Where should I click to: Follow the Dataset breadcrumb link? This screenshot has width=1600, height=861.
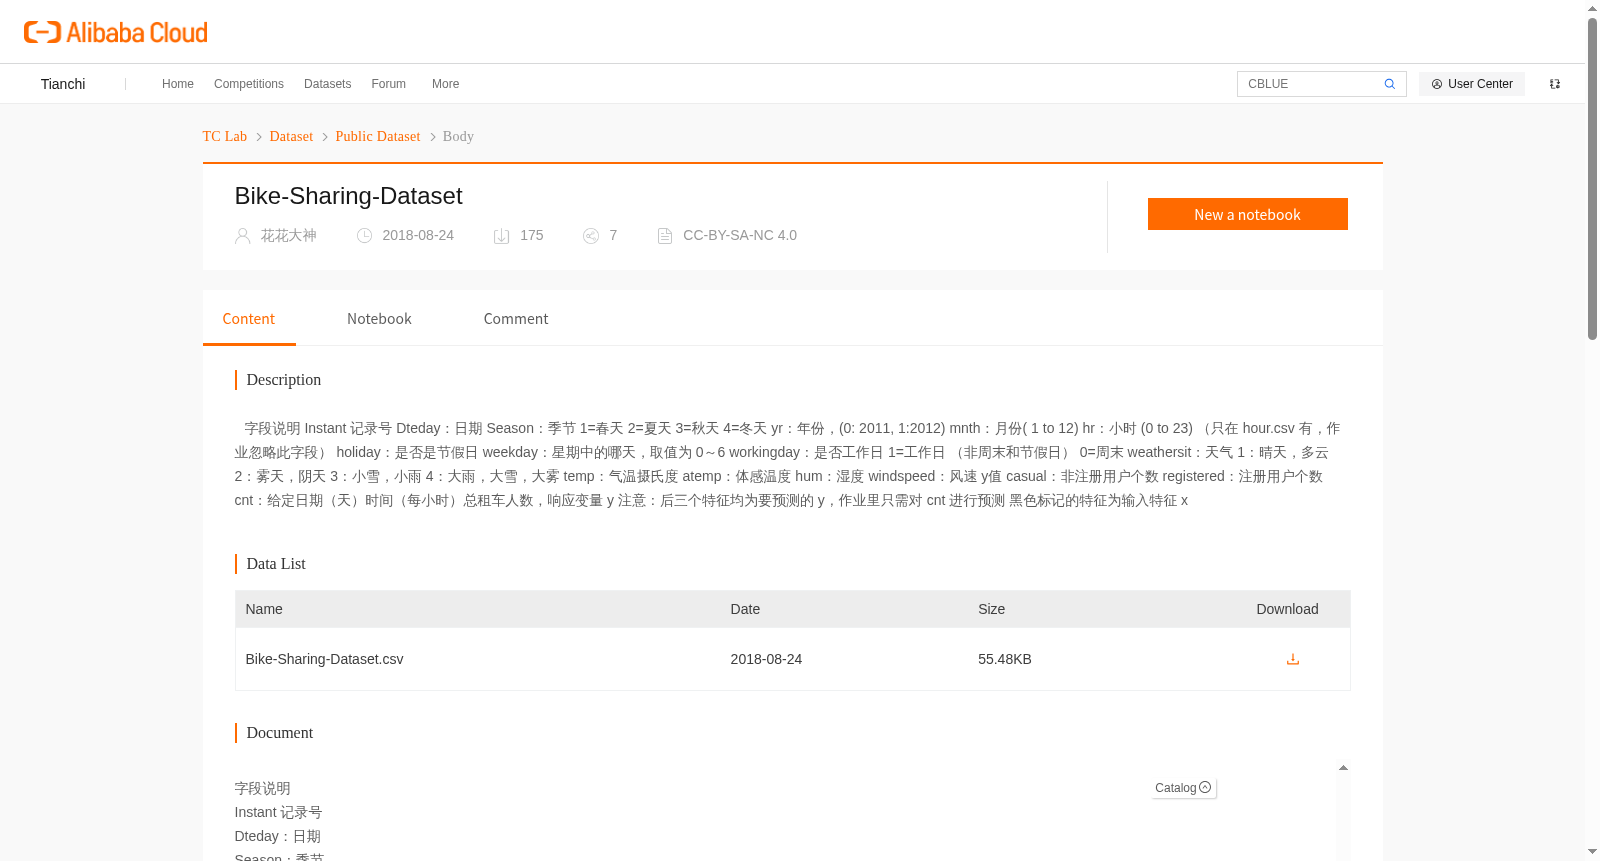click(x=291, y=136)
